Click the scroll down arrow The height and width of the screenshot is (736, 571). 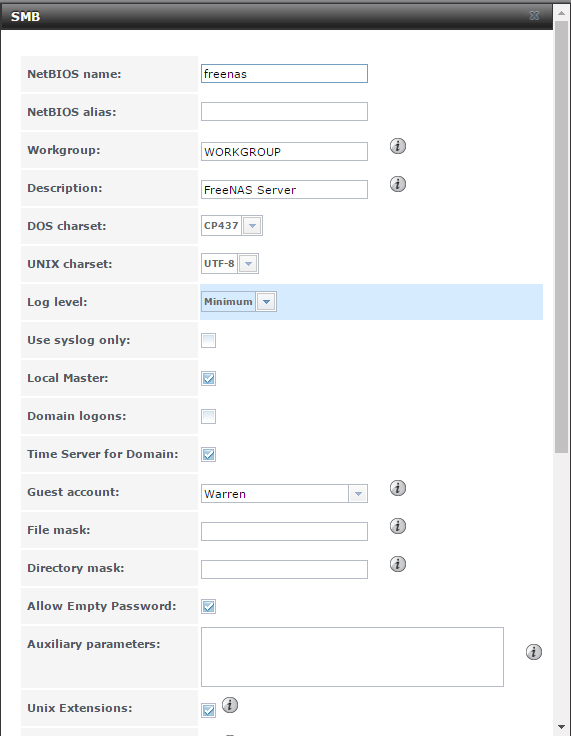click(562, 727)
